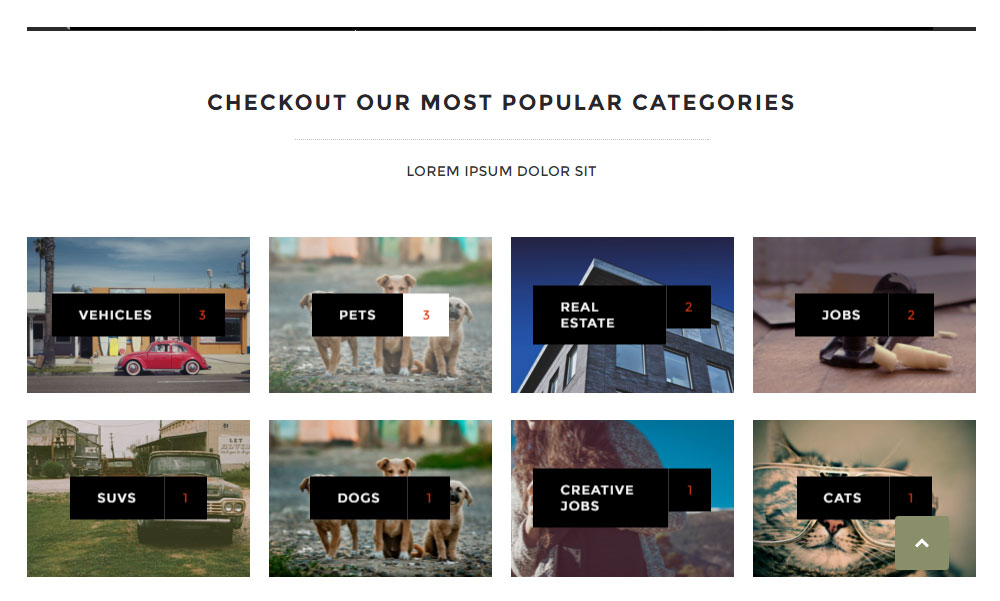Click the white count badge on PETS

click(426, 314)
